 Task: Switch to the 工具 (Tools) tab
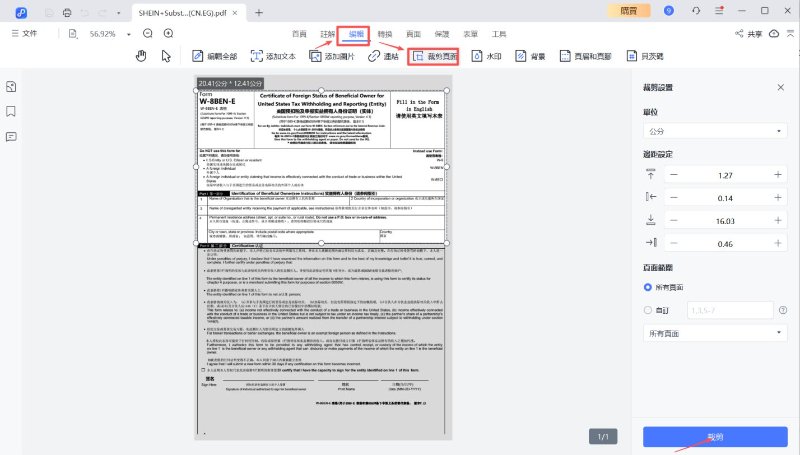point(499,34)
